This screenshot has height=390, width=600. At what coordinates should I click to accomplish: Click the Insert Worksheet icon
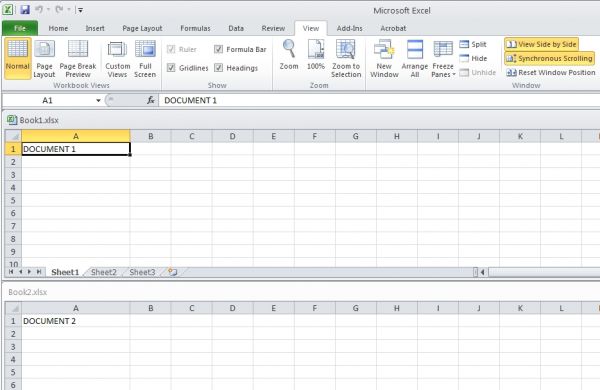[x=173, y=272]
